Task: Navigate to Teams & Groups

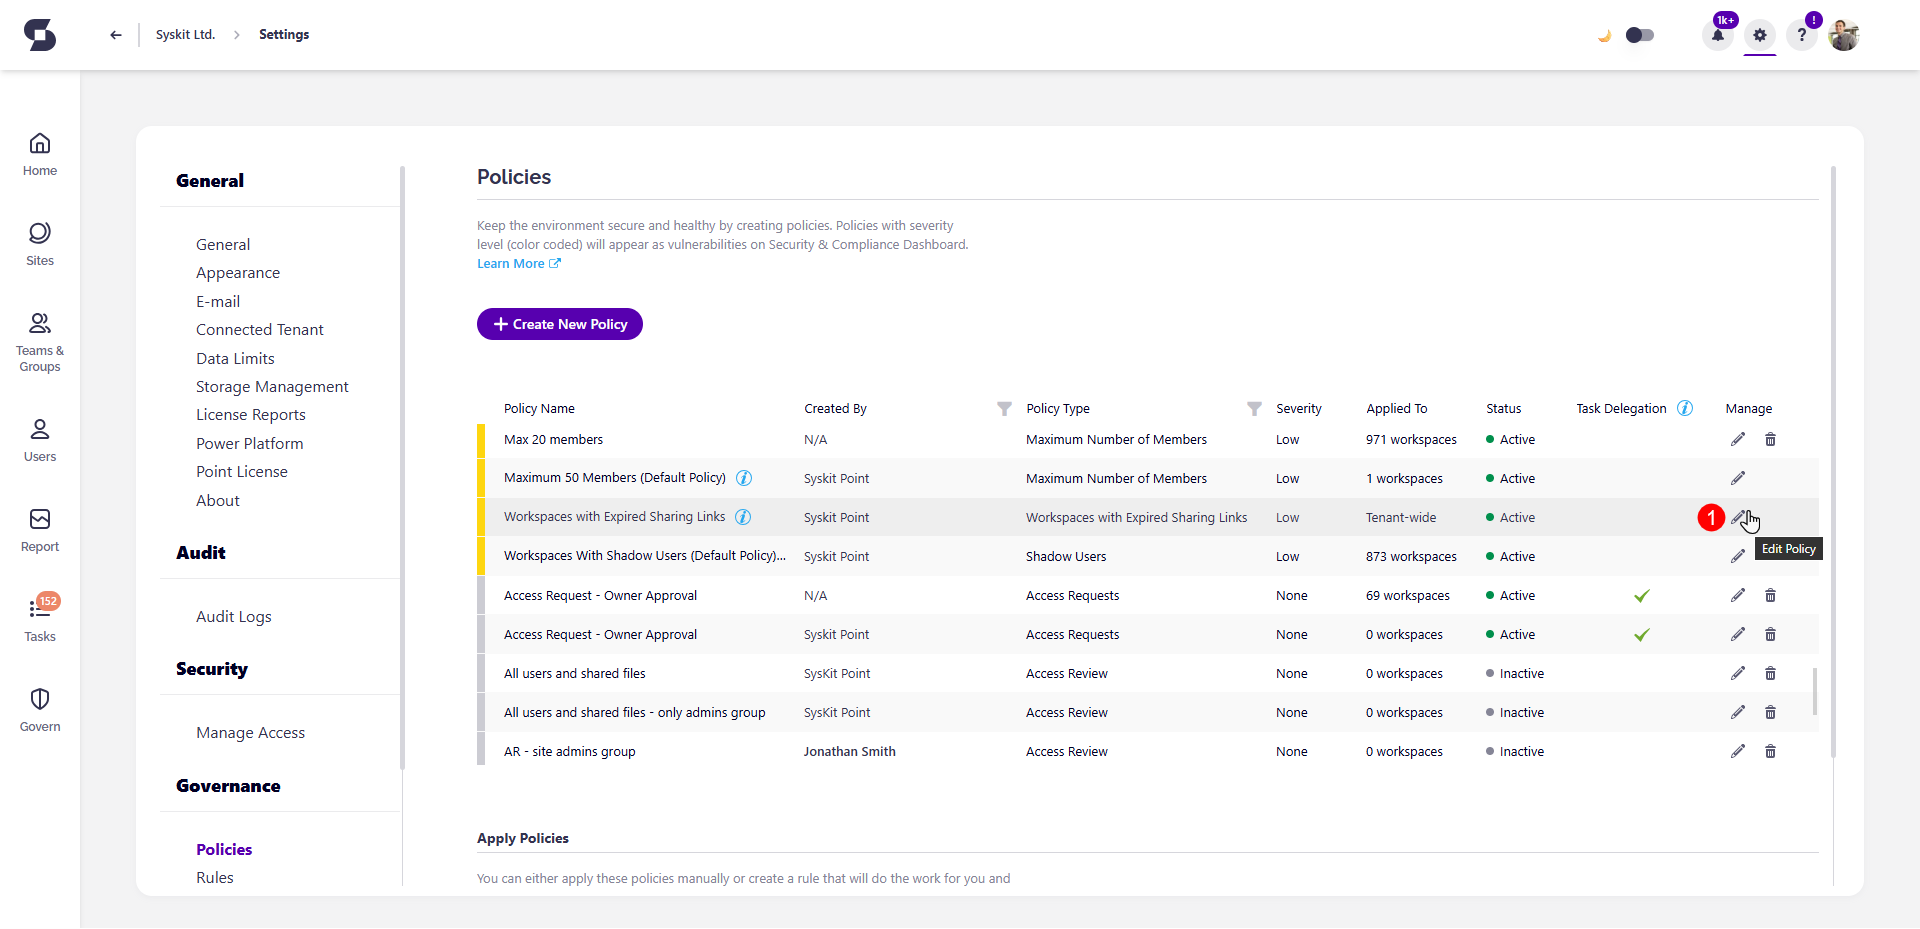Action: coord(39,340)
